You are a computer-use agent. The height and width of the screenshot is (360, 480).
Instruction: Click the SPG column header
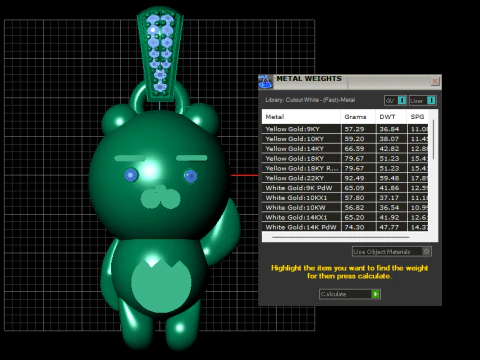coord(417,117)
